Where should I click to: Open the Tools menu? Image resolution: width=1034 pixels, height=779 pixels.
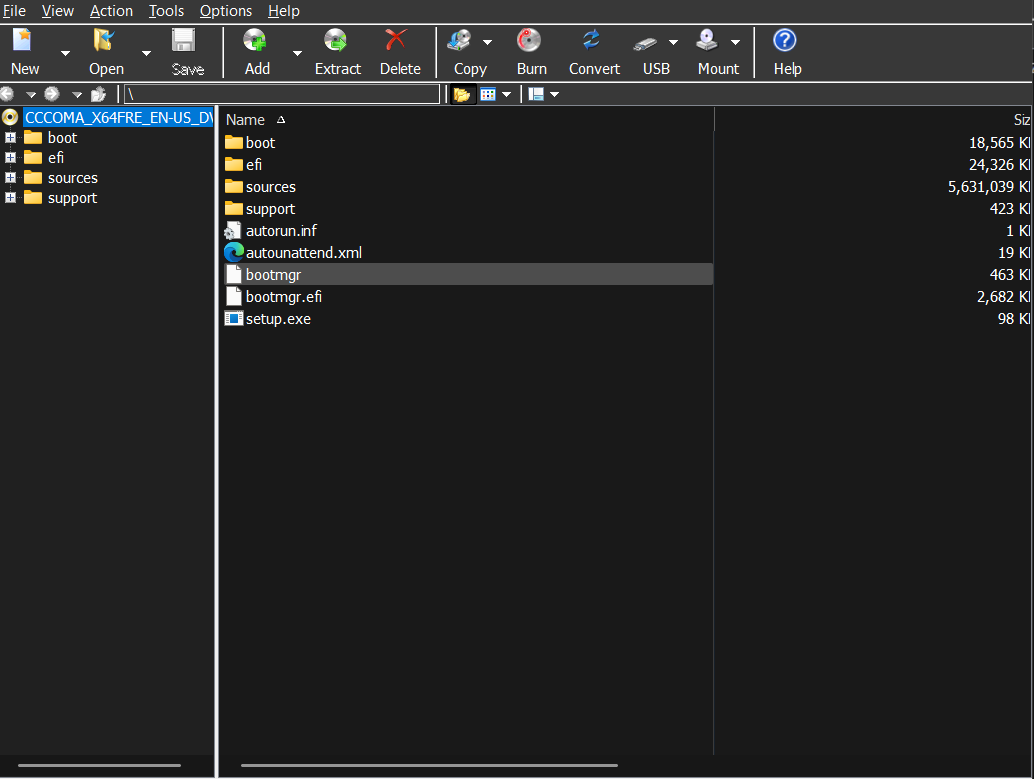[165, 11]
